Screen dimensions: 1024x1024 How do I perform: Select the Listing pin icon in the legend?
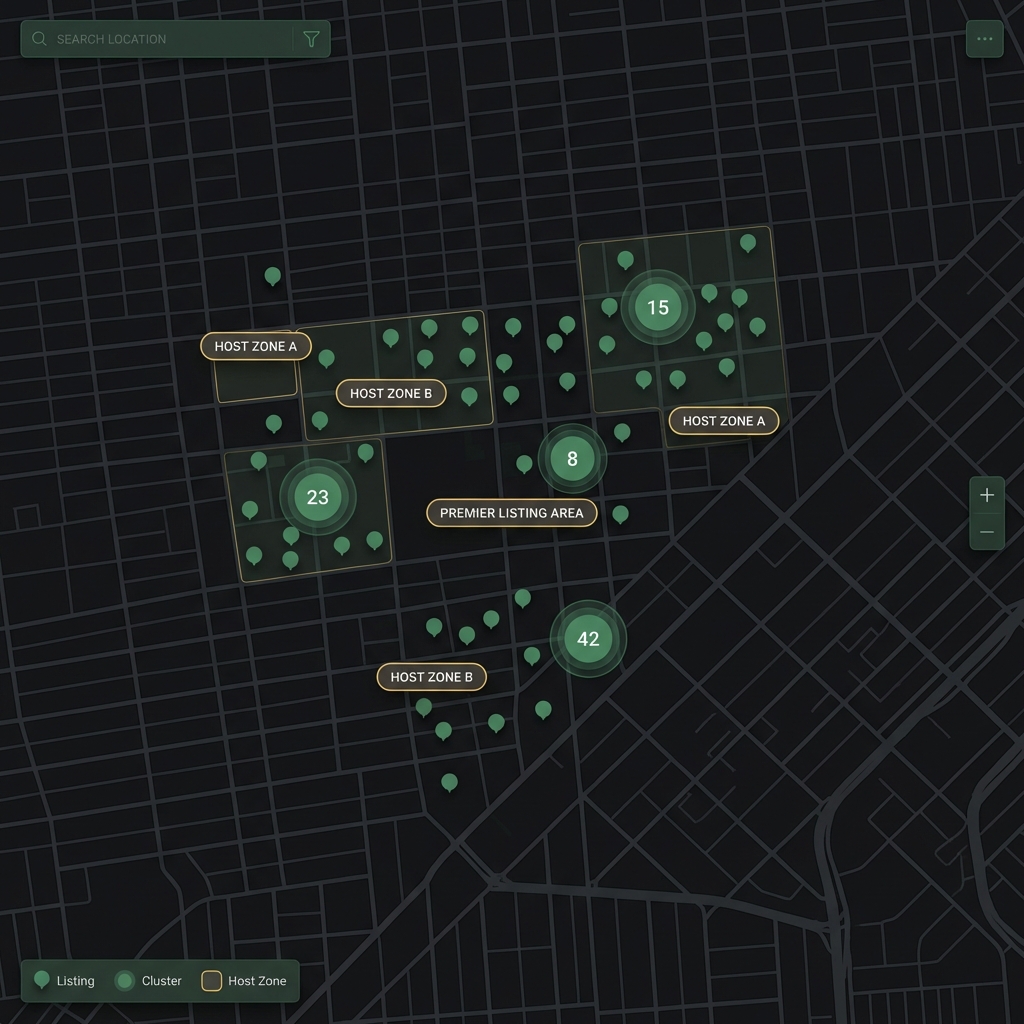click(x=40, y=980)
